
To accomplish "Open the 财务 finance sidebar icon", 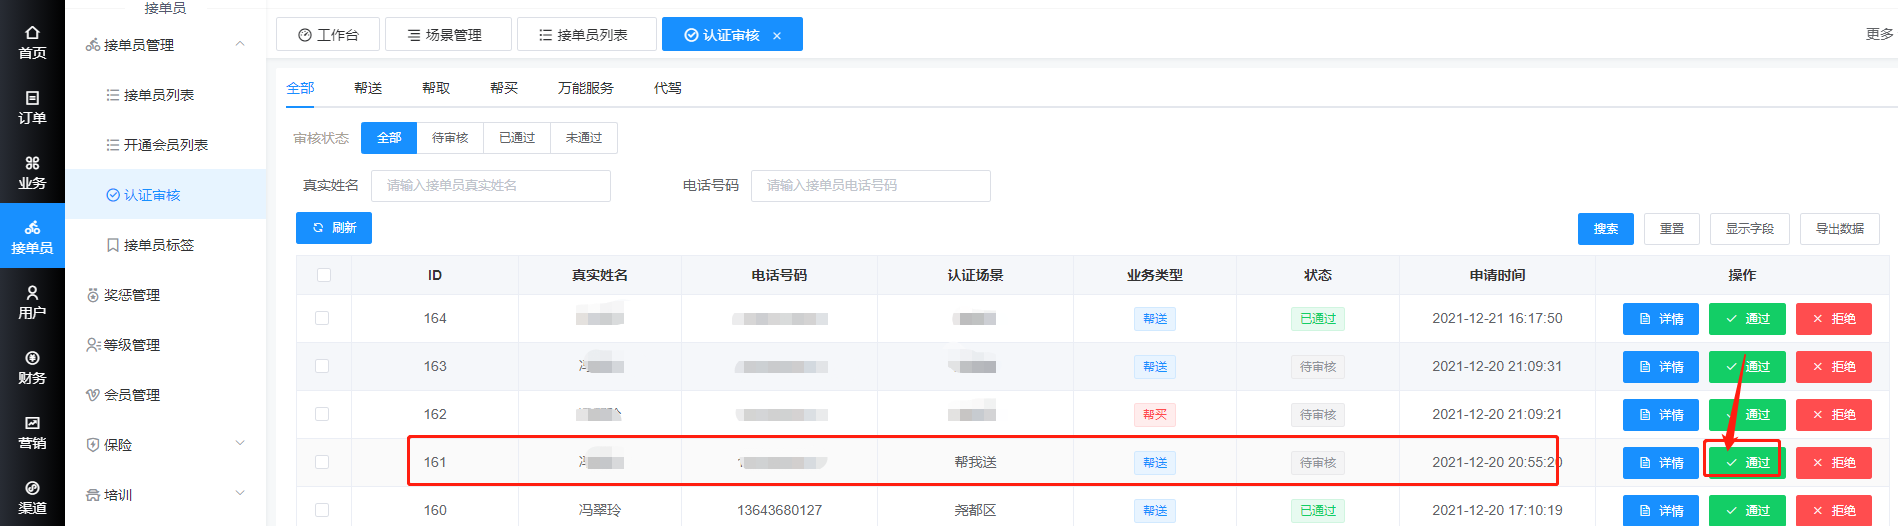I will [x=32, y=367].
